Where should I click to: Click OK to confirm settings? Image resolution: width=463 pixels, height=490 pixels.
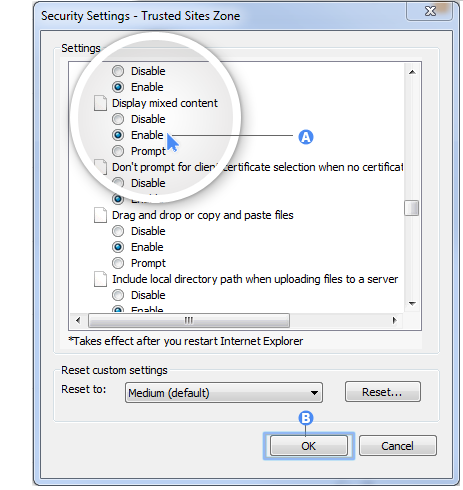point(309,446)
